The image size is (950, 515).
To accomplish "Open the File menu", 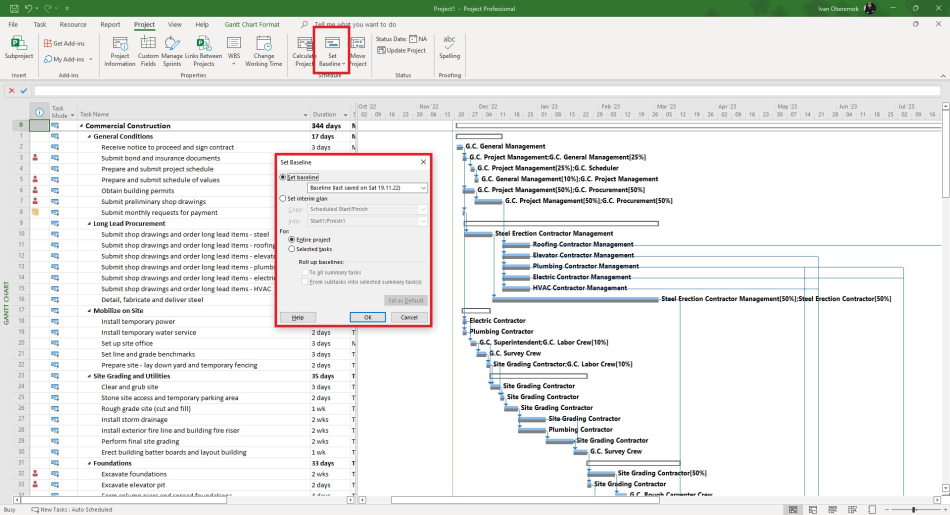I will tap(13, 24).
